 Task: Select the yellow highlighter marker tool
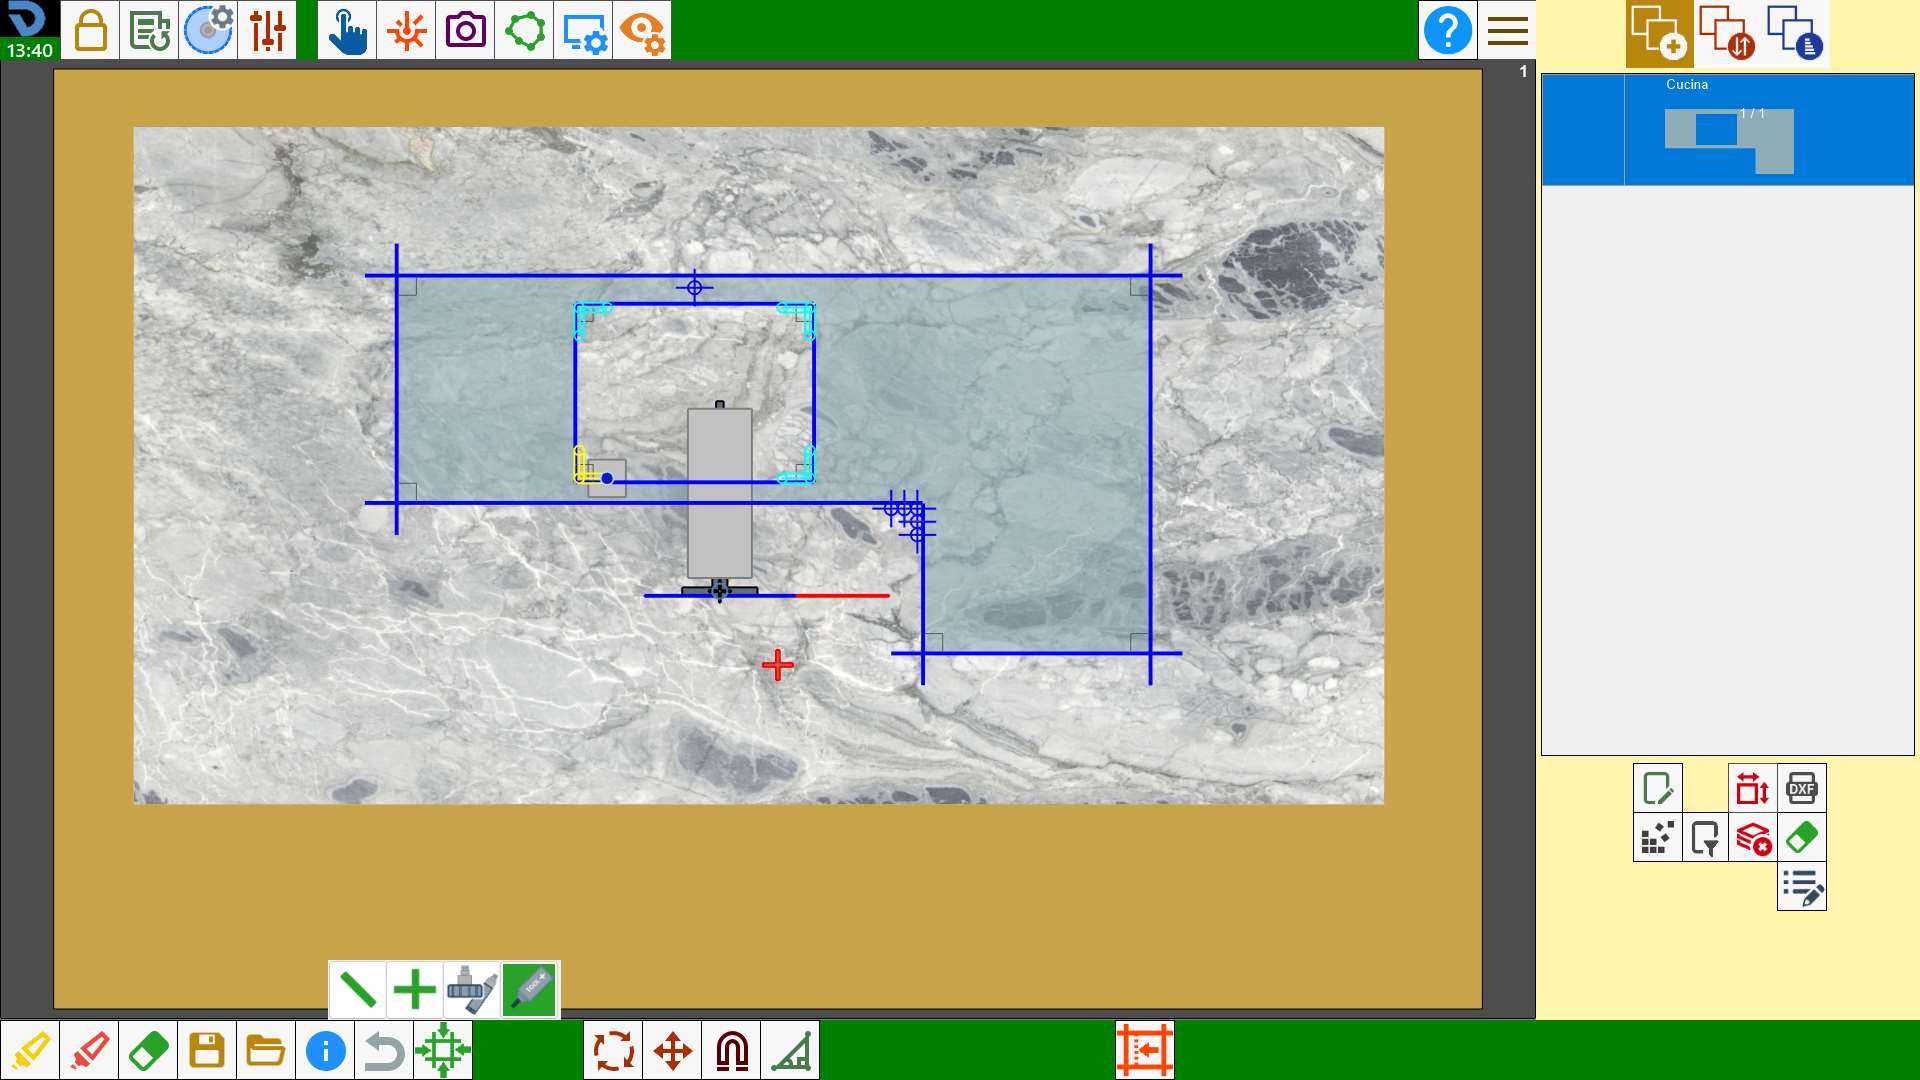pos(30,1050)
